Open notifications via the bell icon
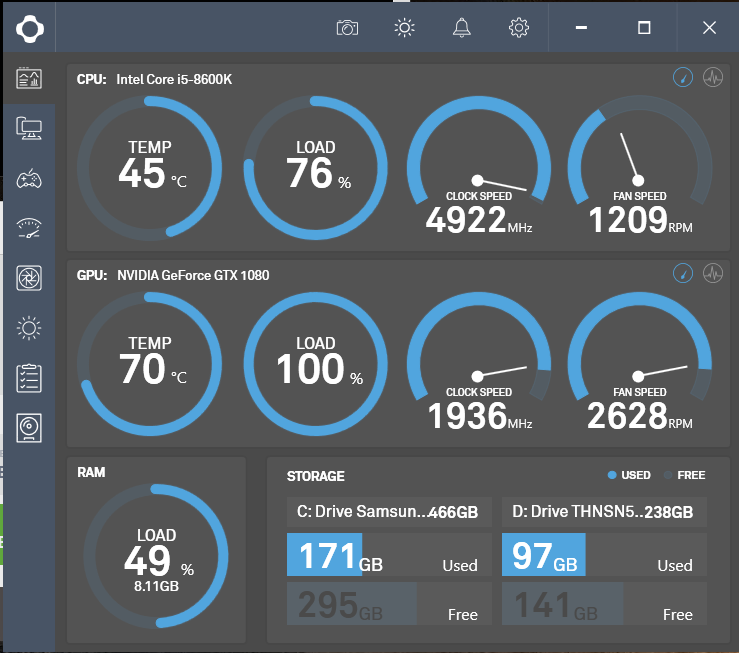The image size is (739, 653). pos(462,28)
